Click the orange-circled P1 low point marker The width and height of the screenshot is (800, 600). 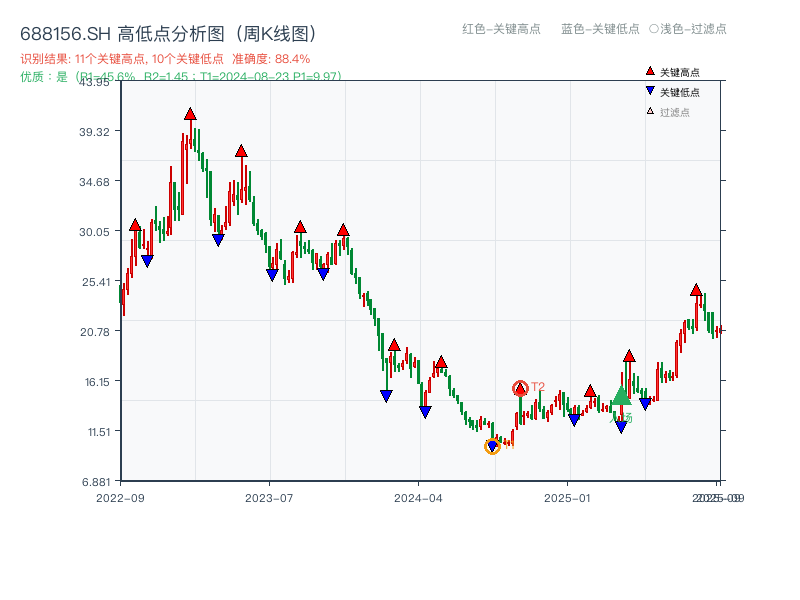pos(493,447)
